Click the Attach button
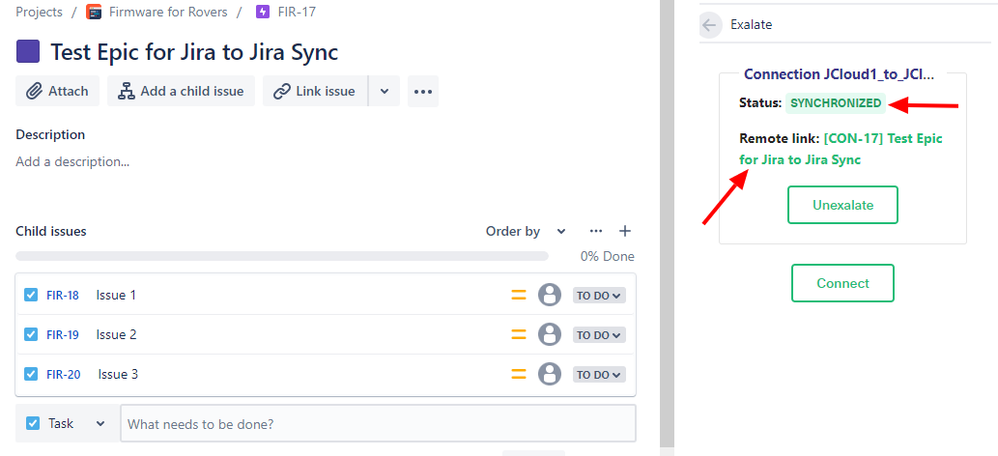 57,91
